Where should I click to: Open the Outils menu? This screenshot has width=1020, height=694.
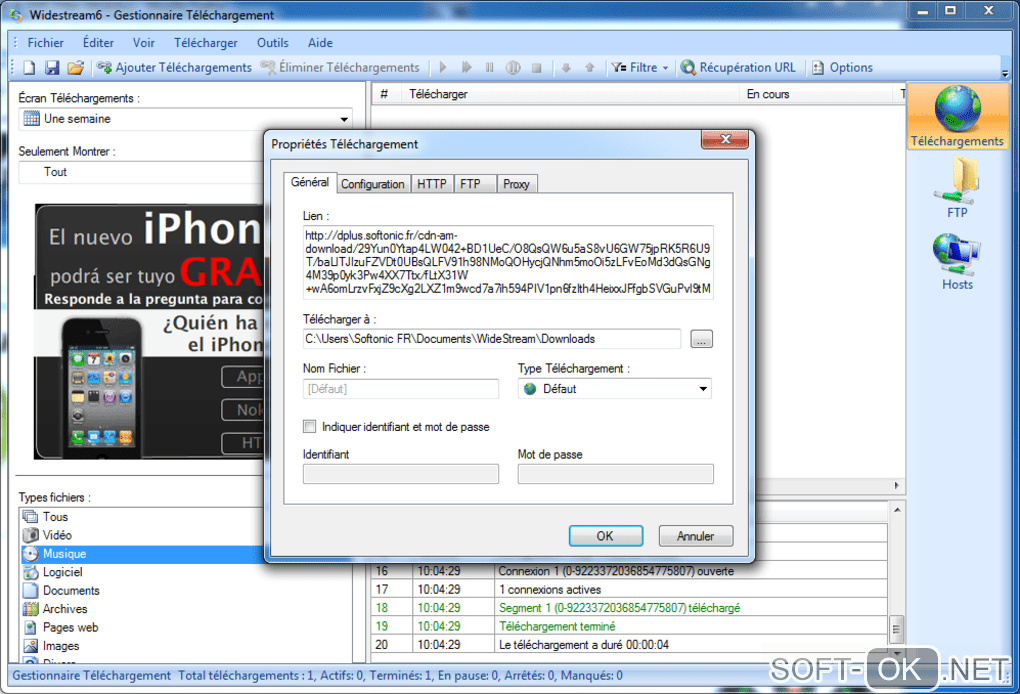click(273, 43)
